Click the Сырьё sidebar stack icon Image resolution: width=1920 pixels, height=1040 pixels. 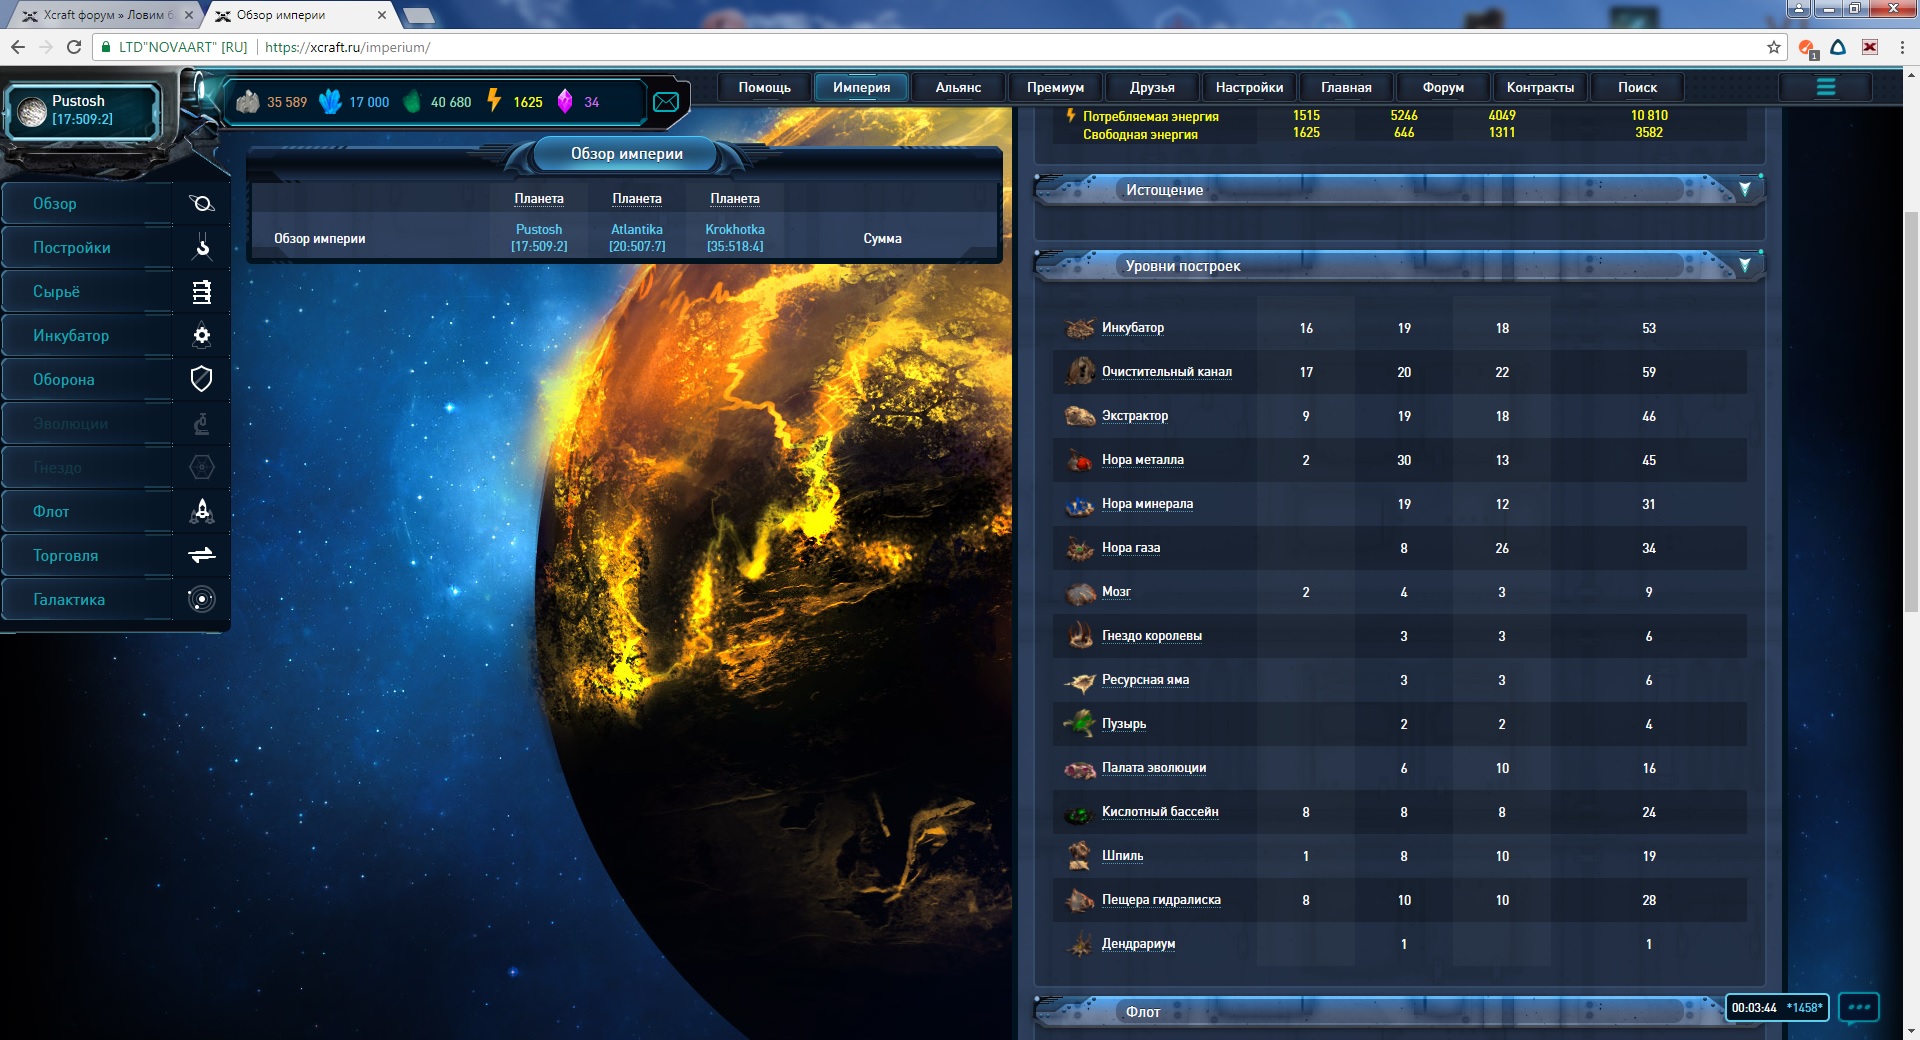201,291
